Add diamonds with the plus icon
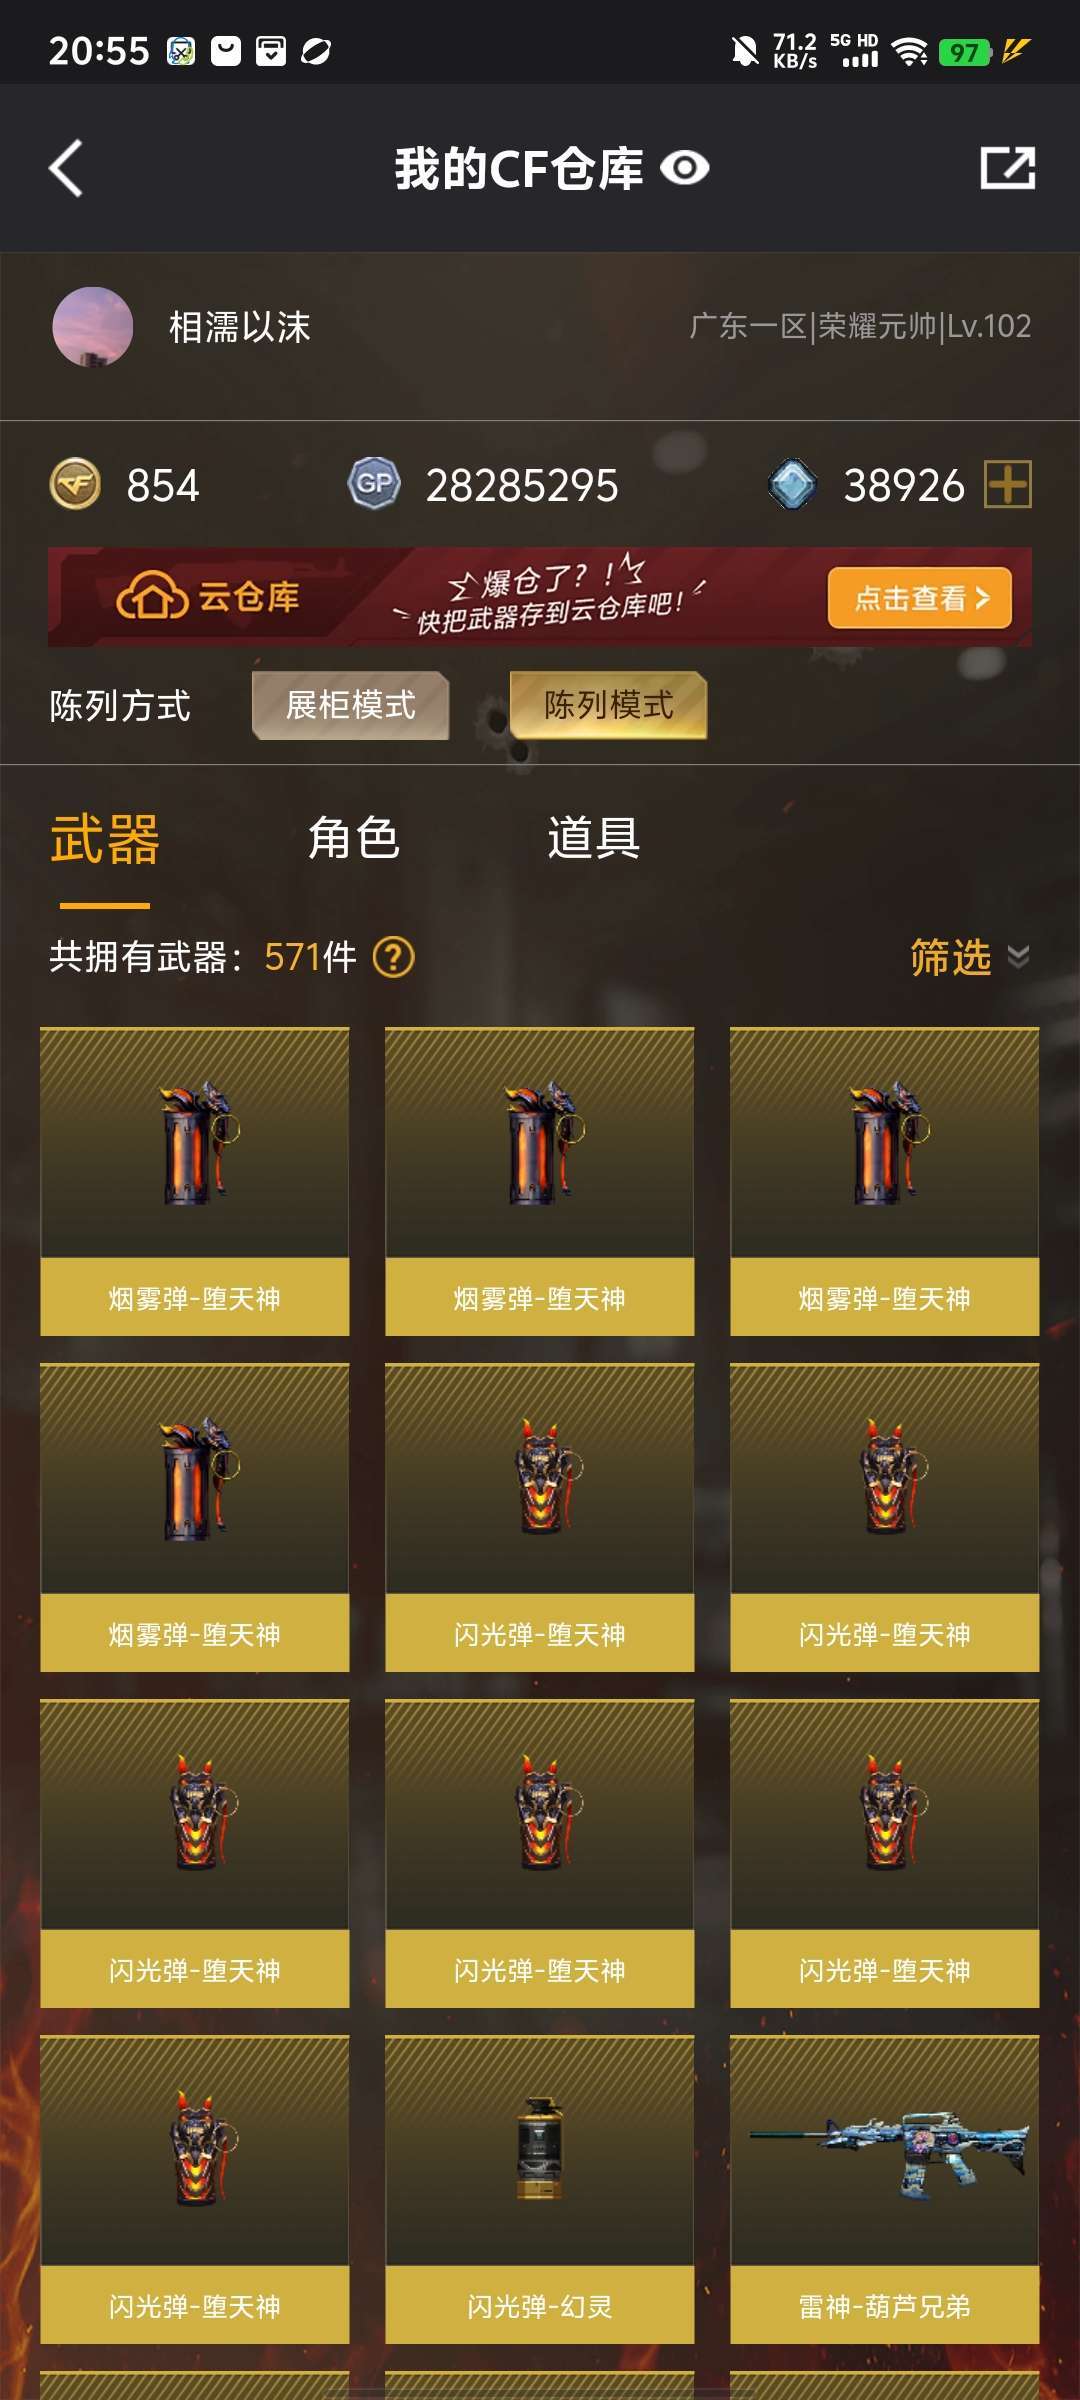1080x2400 pixels. pyautogui.click(x=1008, y=485)
